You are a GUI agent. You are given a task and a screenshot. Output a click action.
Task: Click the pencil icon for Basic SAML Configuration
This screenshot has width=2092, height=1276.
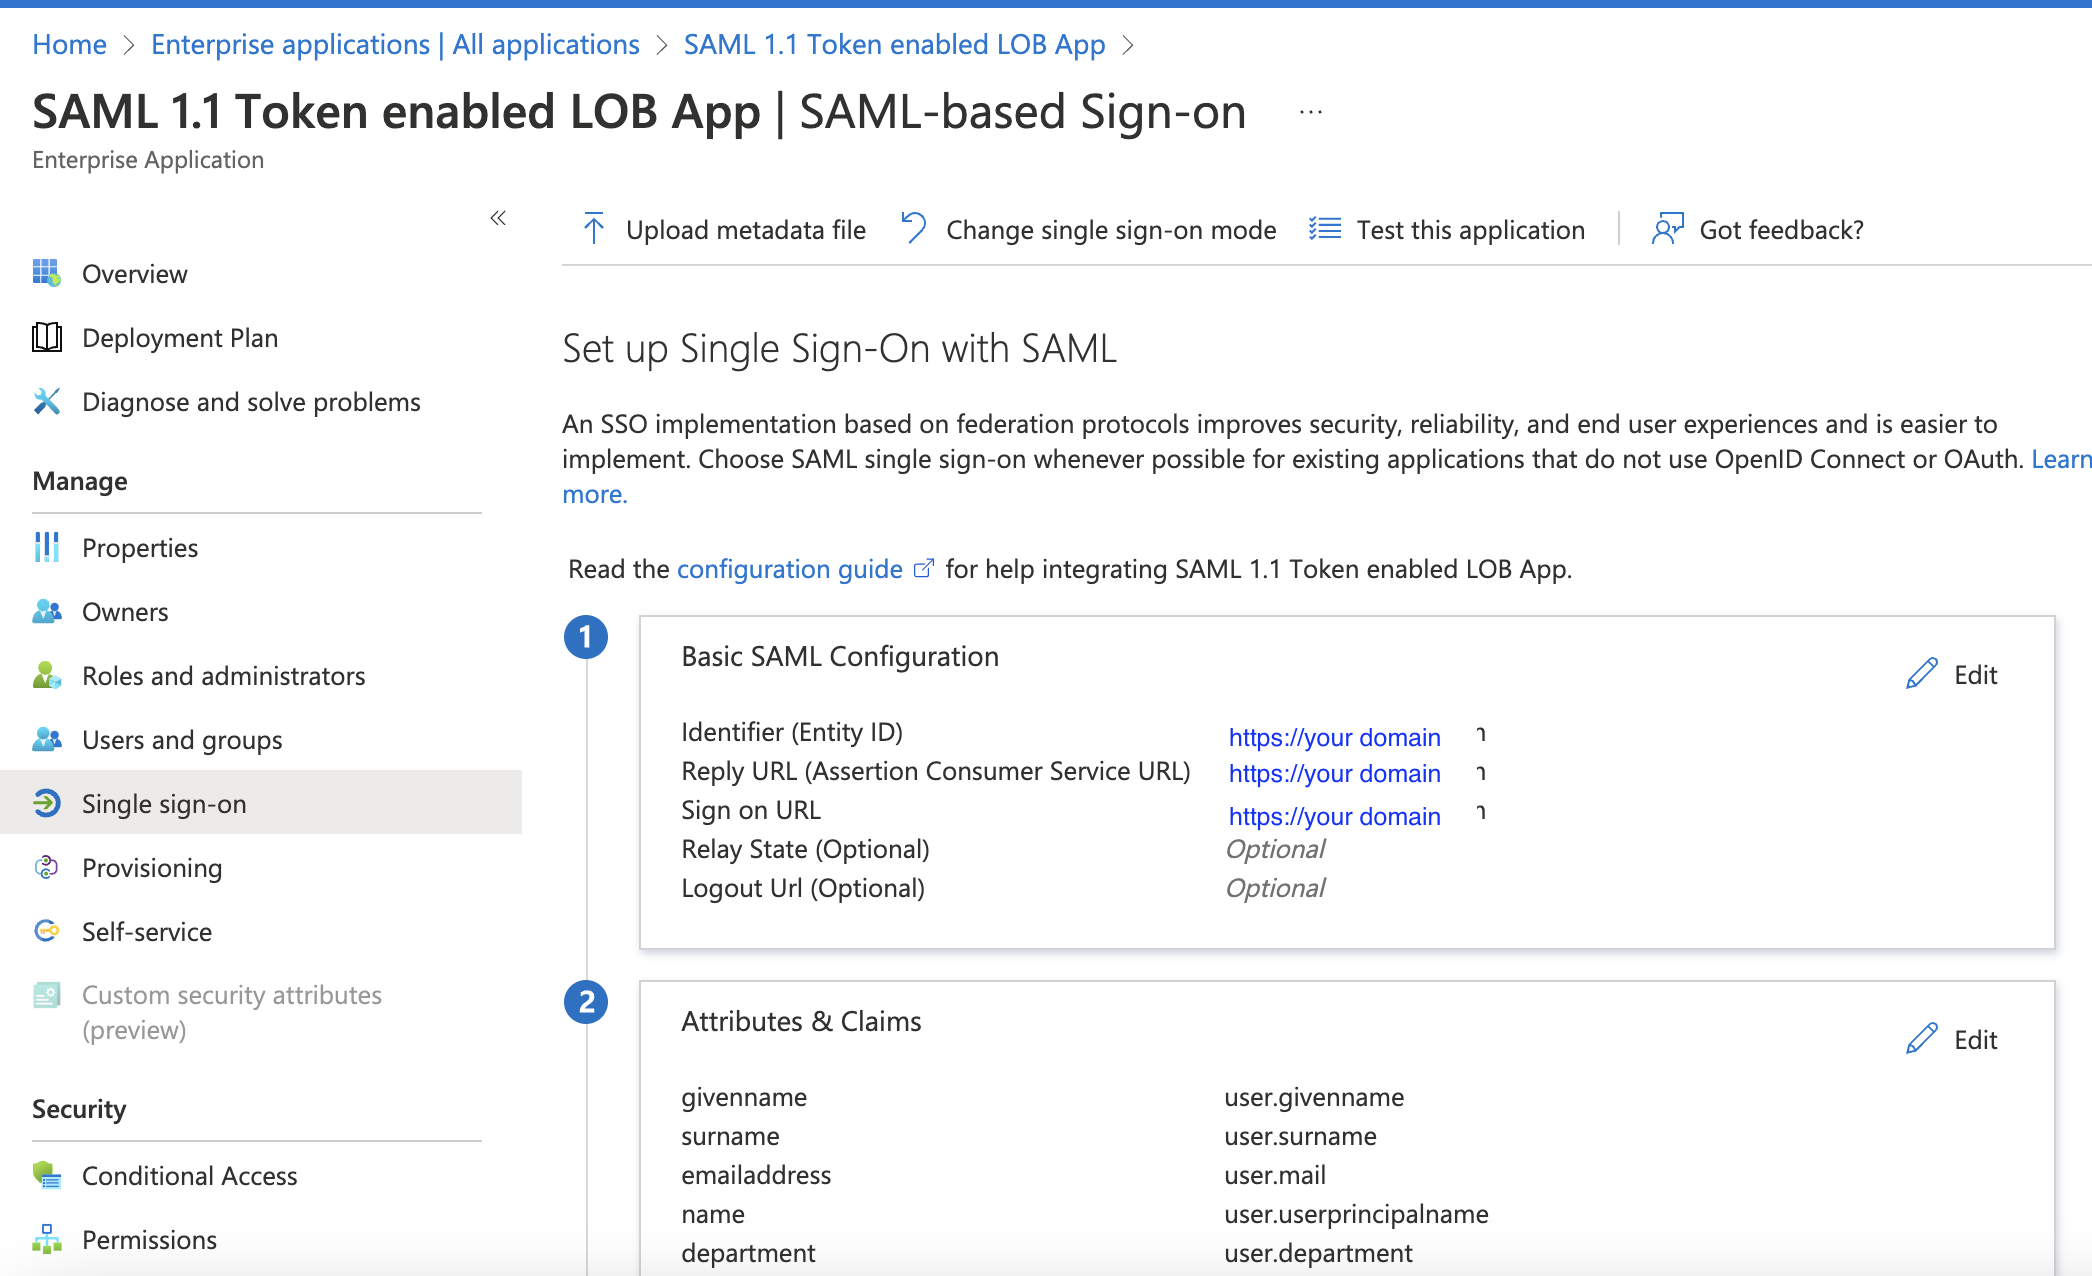(x=1921, y=674)
